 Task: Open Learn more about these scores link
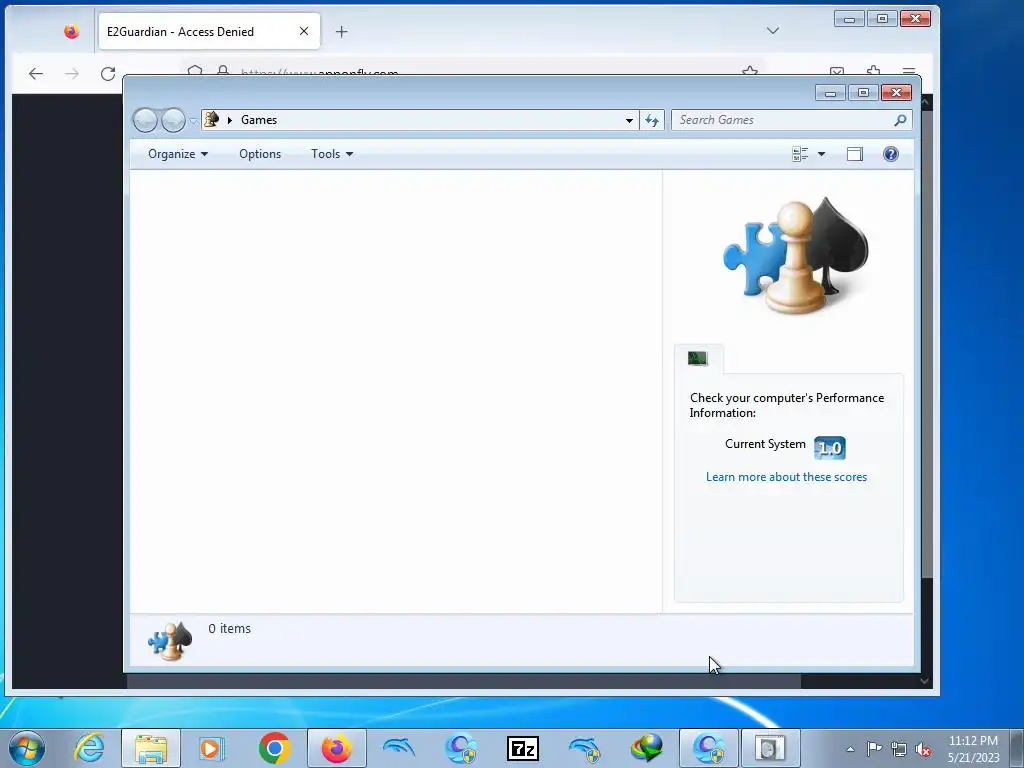click(786, 477)
